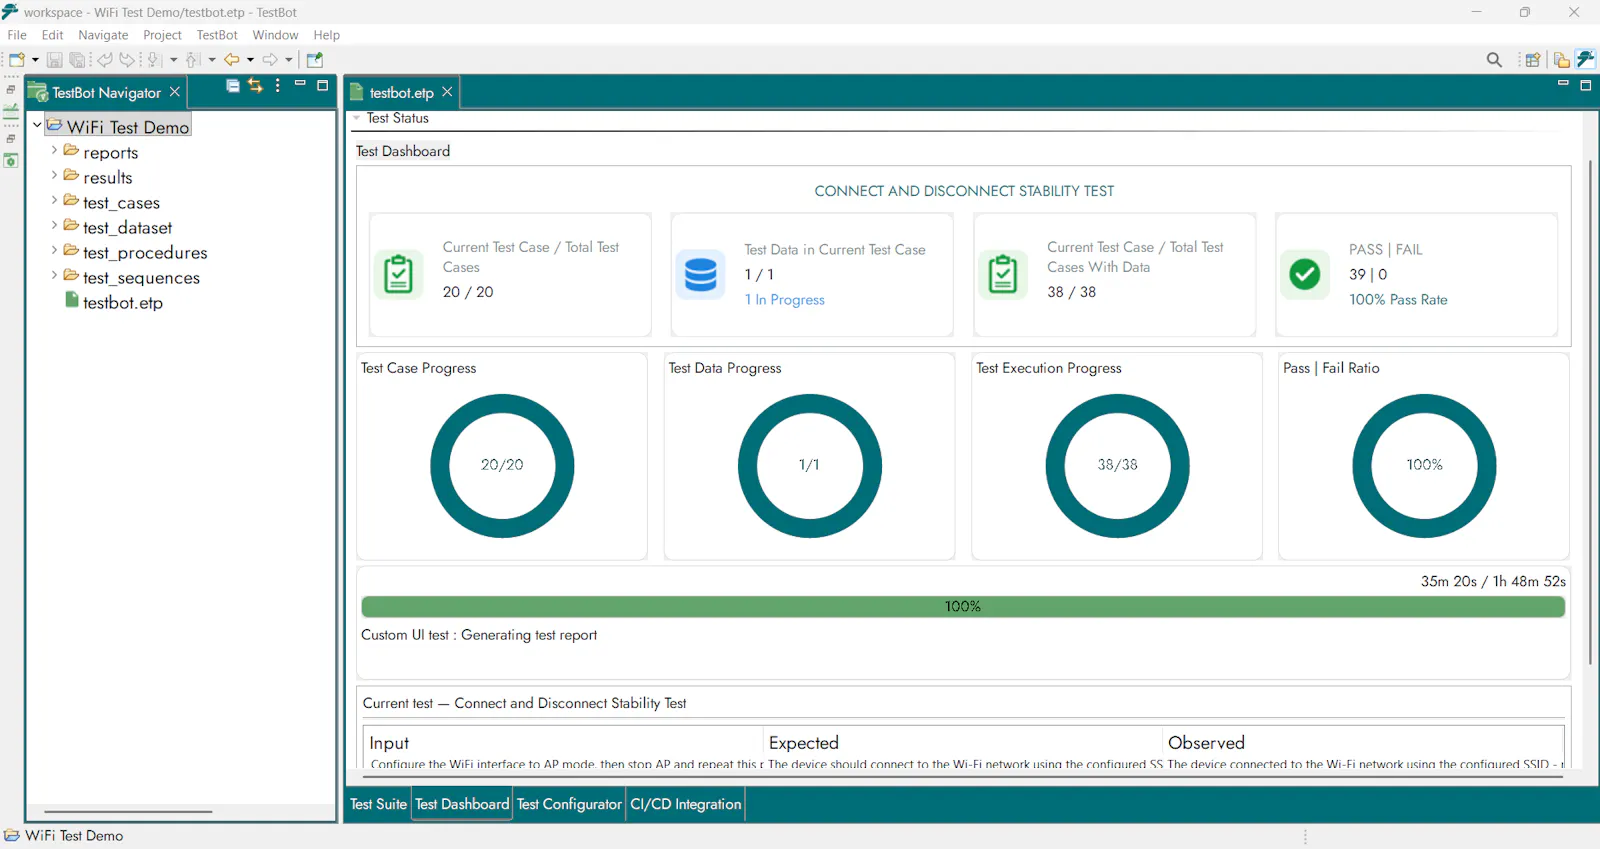Open the Edit menu
Viewport: 1600px width, 849px height.
(x=53, y=35)
